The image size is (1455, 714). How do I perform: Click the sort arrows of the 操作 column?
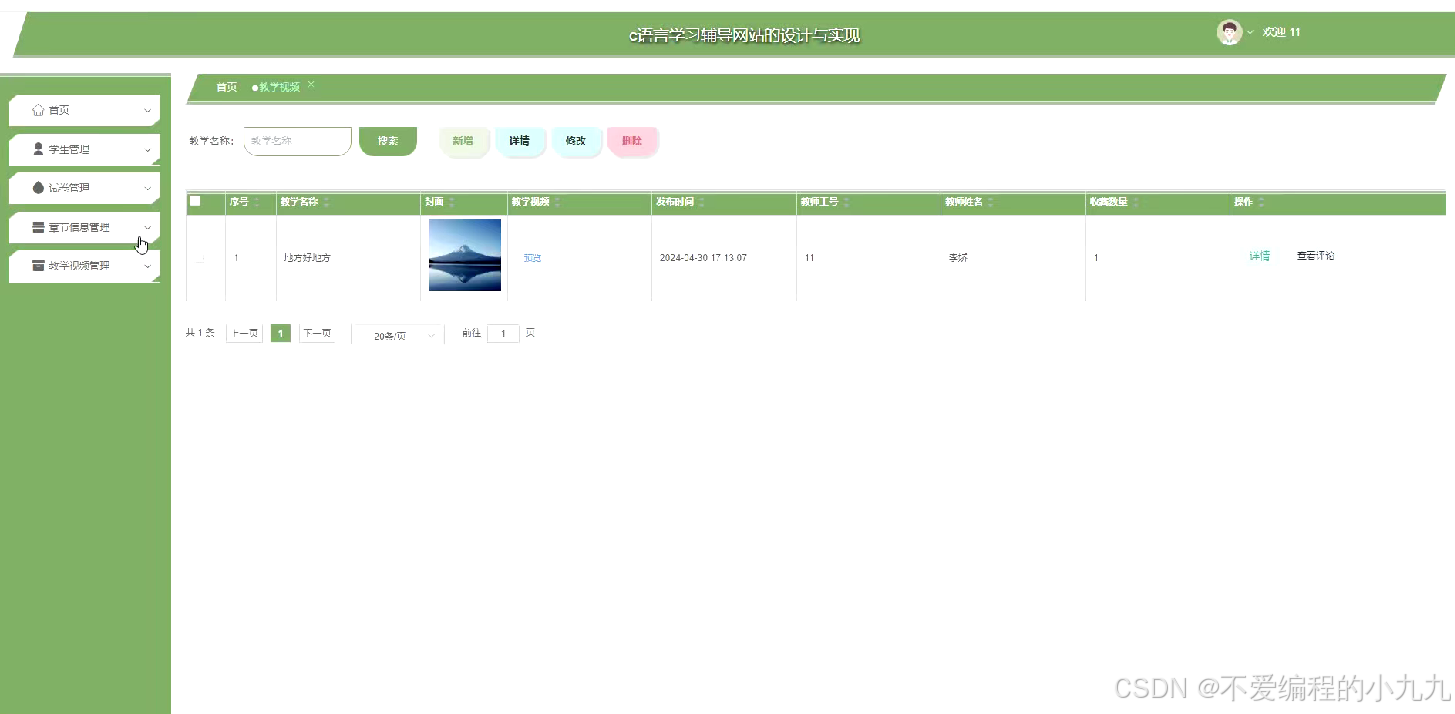point(1261,203)
